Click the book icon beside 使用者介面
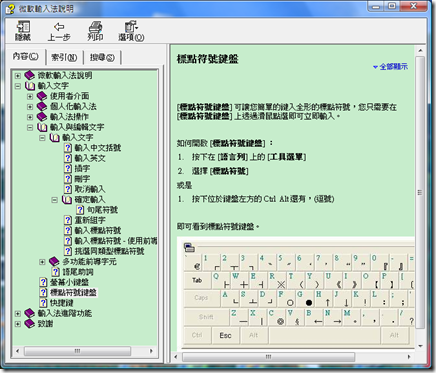Image resolution: width=436 pixels, height=373 pixels. (42, 96)
